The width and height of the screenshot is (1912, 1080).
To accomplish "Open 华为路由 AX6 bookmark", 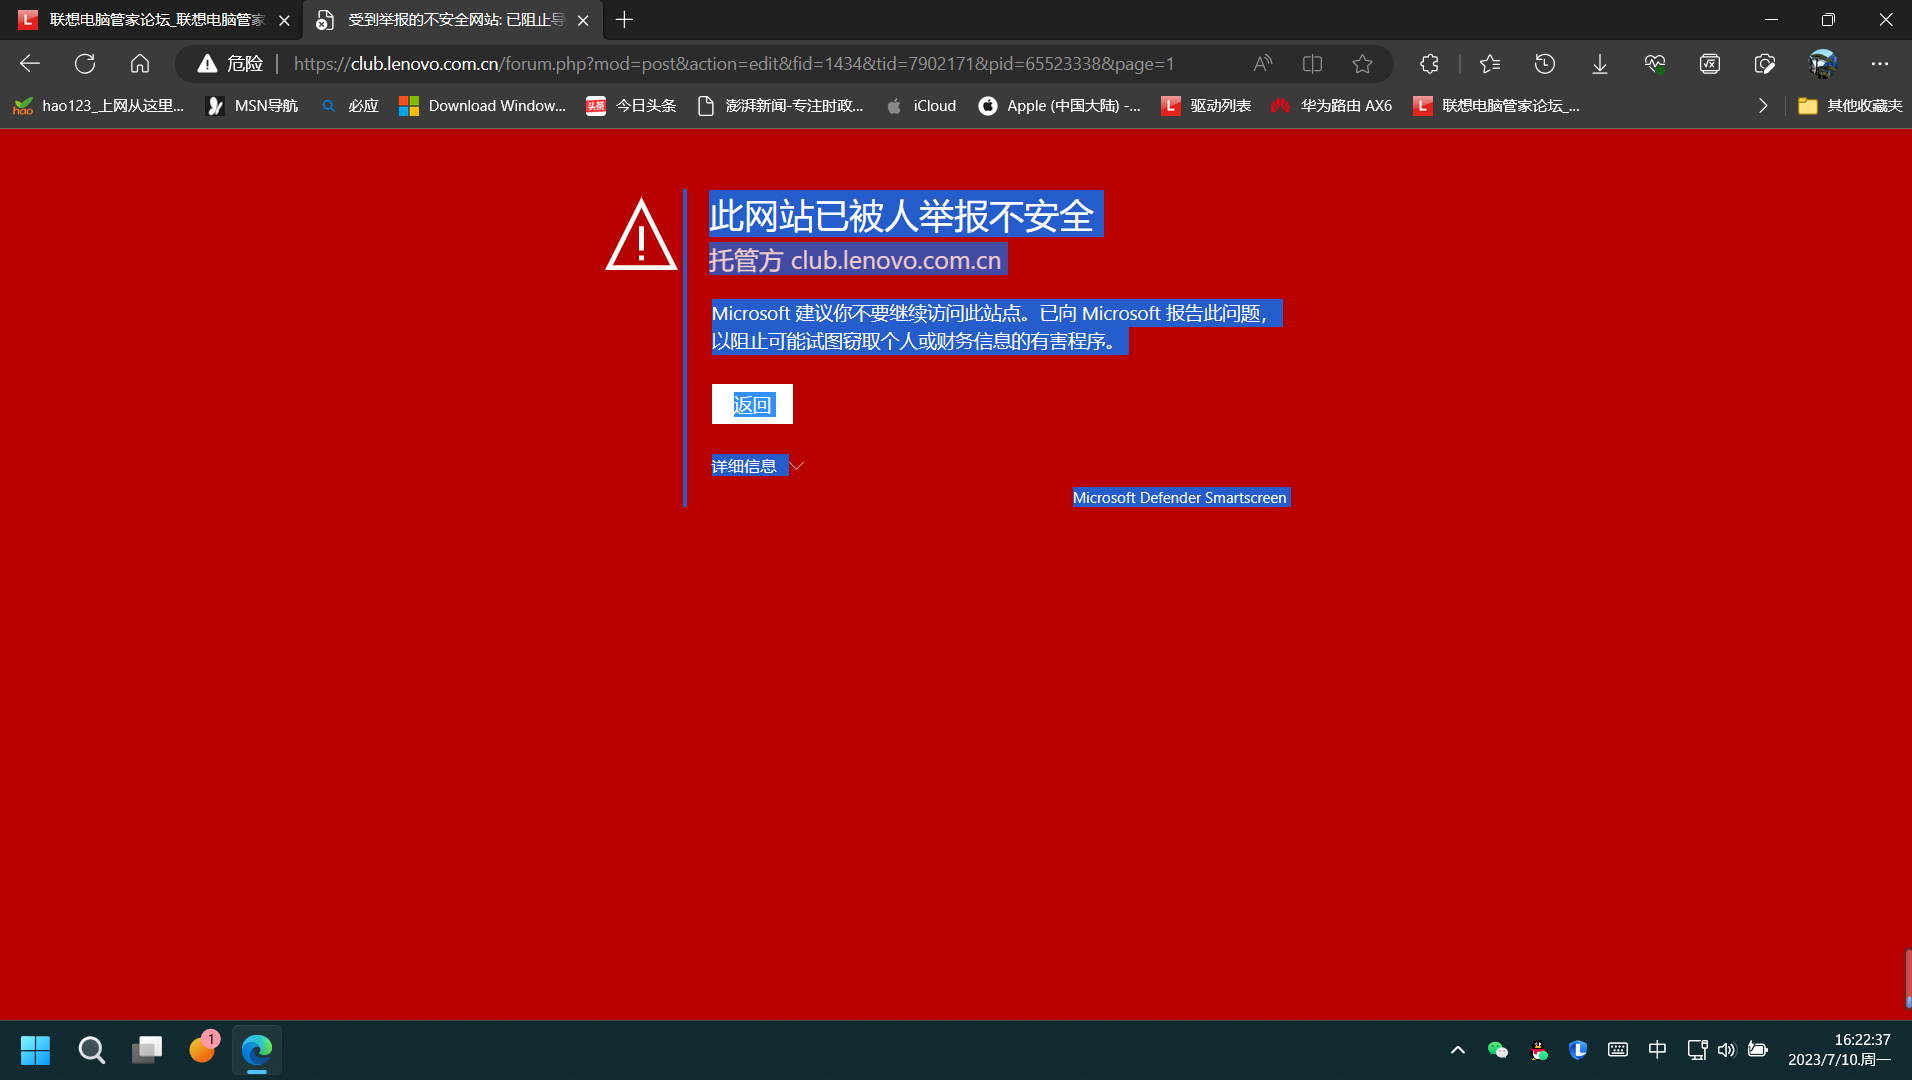I will (1331, 106).
